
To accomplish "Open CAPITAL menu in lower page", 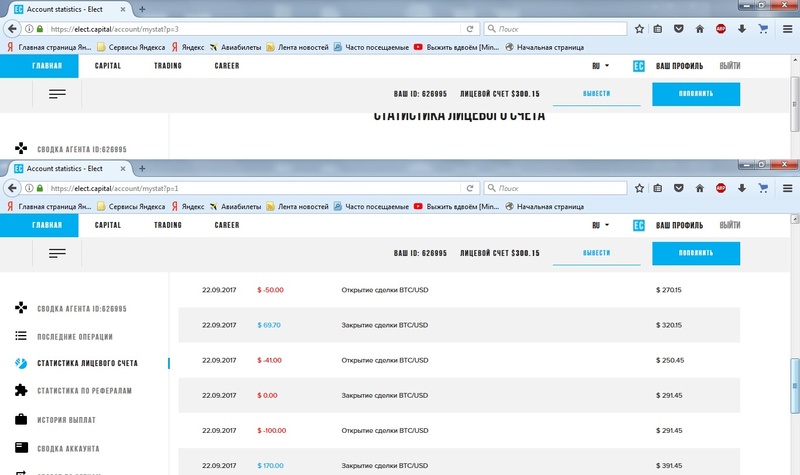I will [x=108, y=225].
